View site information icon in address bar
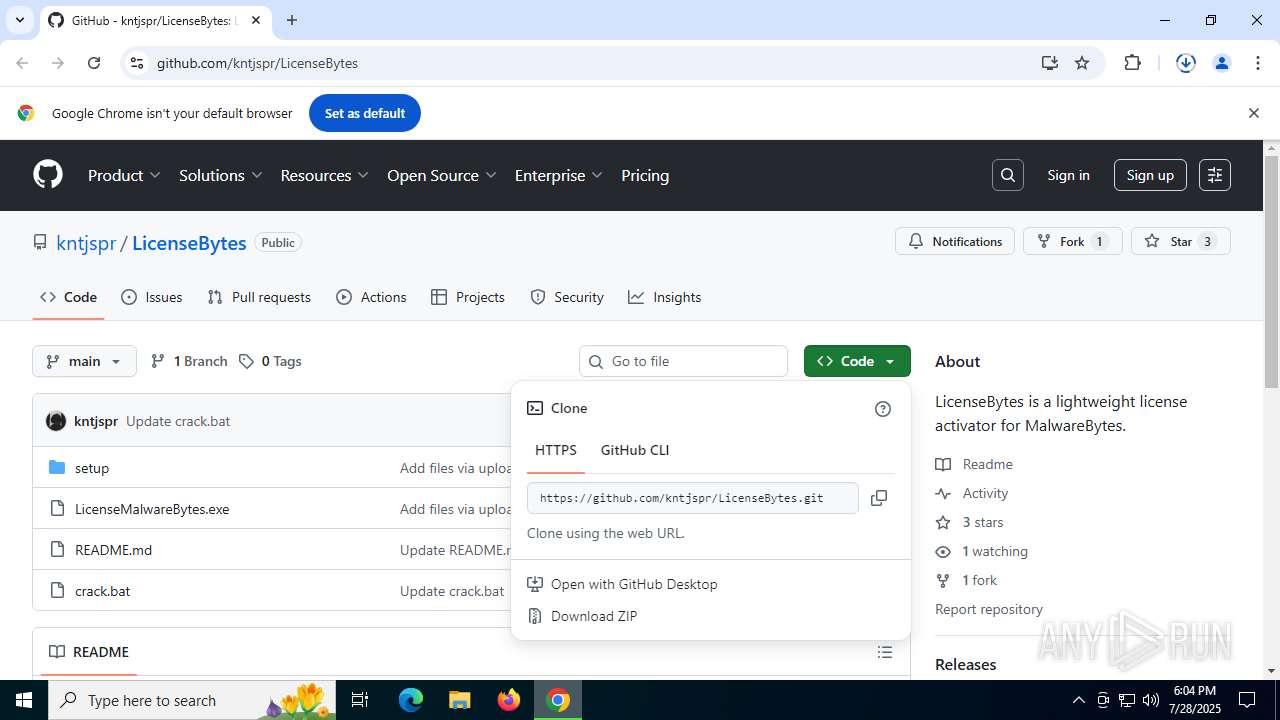The width and height of the screenshot is (1280, 720). click(137, 63)
